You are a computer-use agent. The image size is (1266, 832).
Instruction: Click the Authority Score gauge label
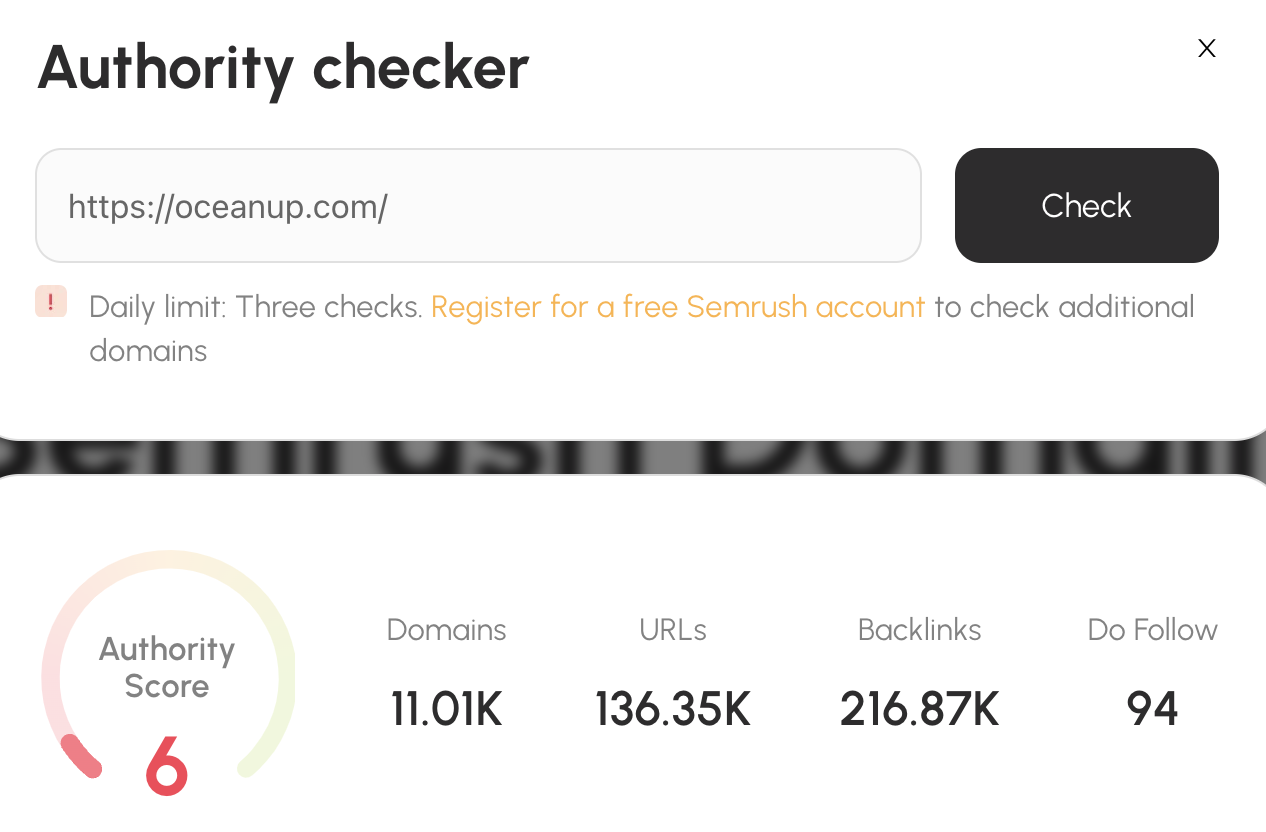tap(167, 667)
